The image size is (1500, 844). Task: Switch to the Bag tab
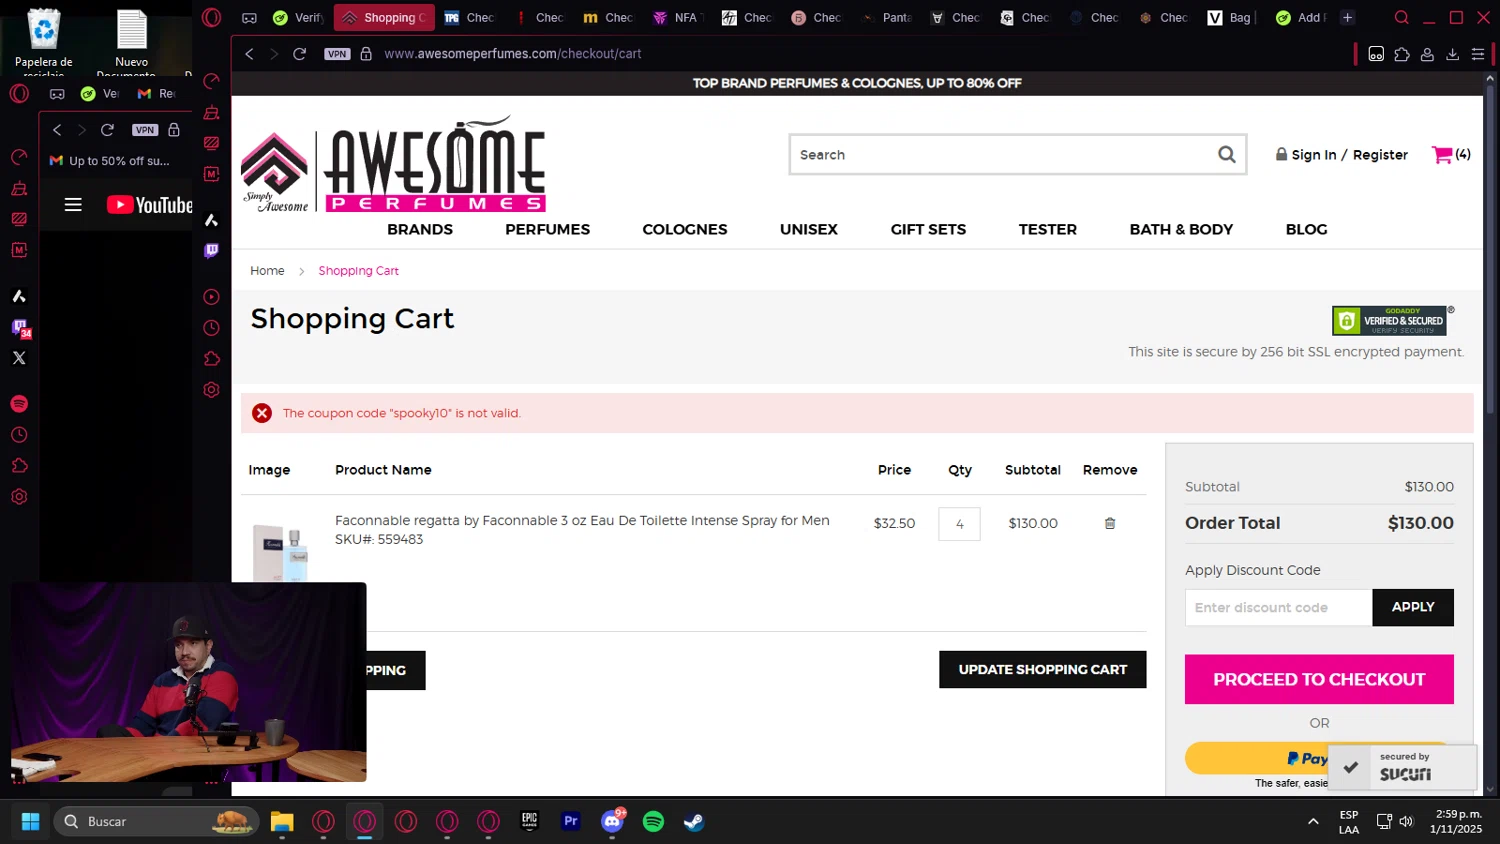pyautogui.click(x=1231, y=17)
